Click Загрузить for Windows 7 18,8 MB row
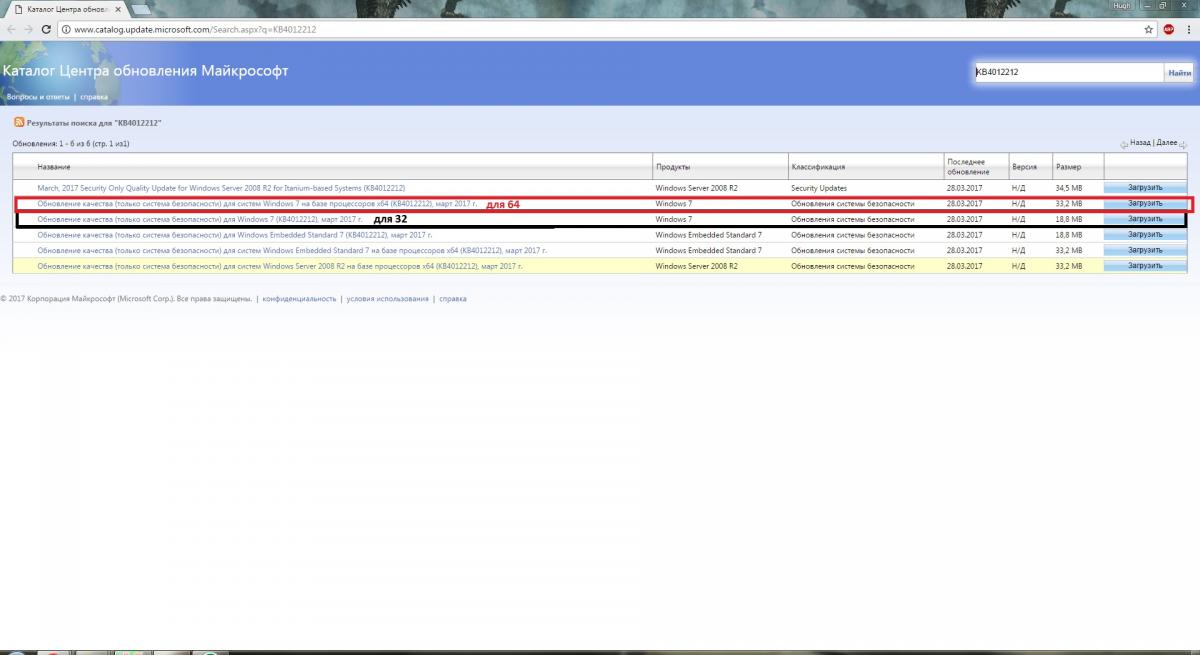The height and width of the screenshot is (655, 1200). [x=1145, y=219]
